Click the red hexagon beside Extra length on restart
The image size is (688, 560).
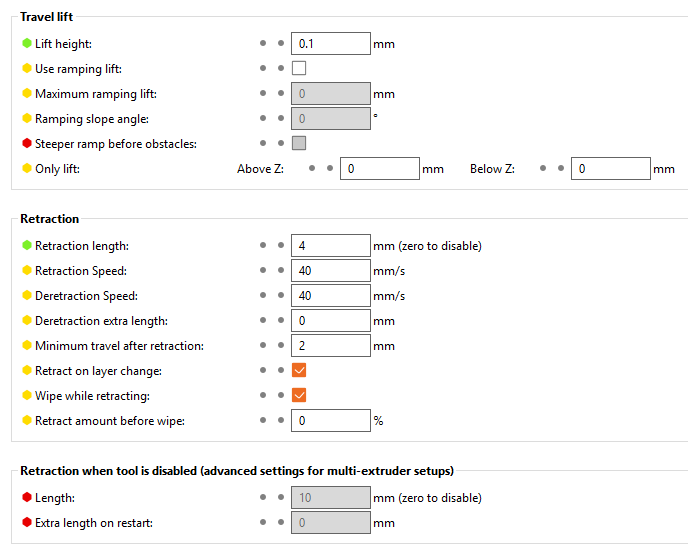pos(27,522)
